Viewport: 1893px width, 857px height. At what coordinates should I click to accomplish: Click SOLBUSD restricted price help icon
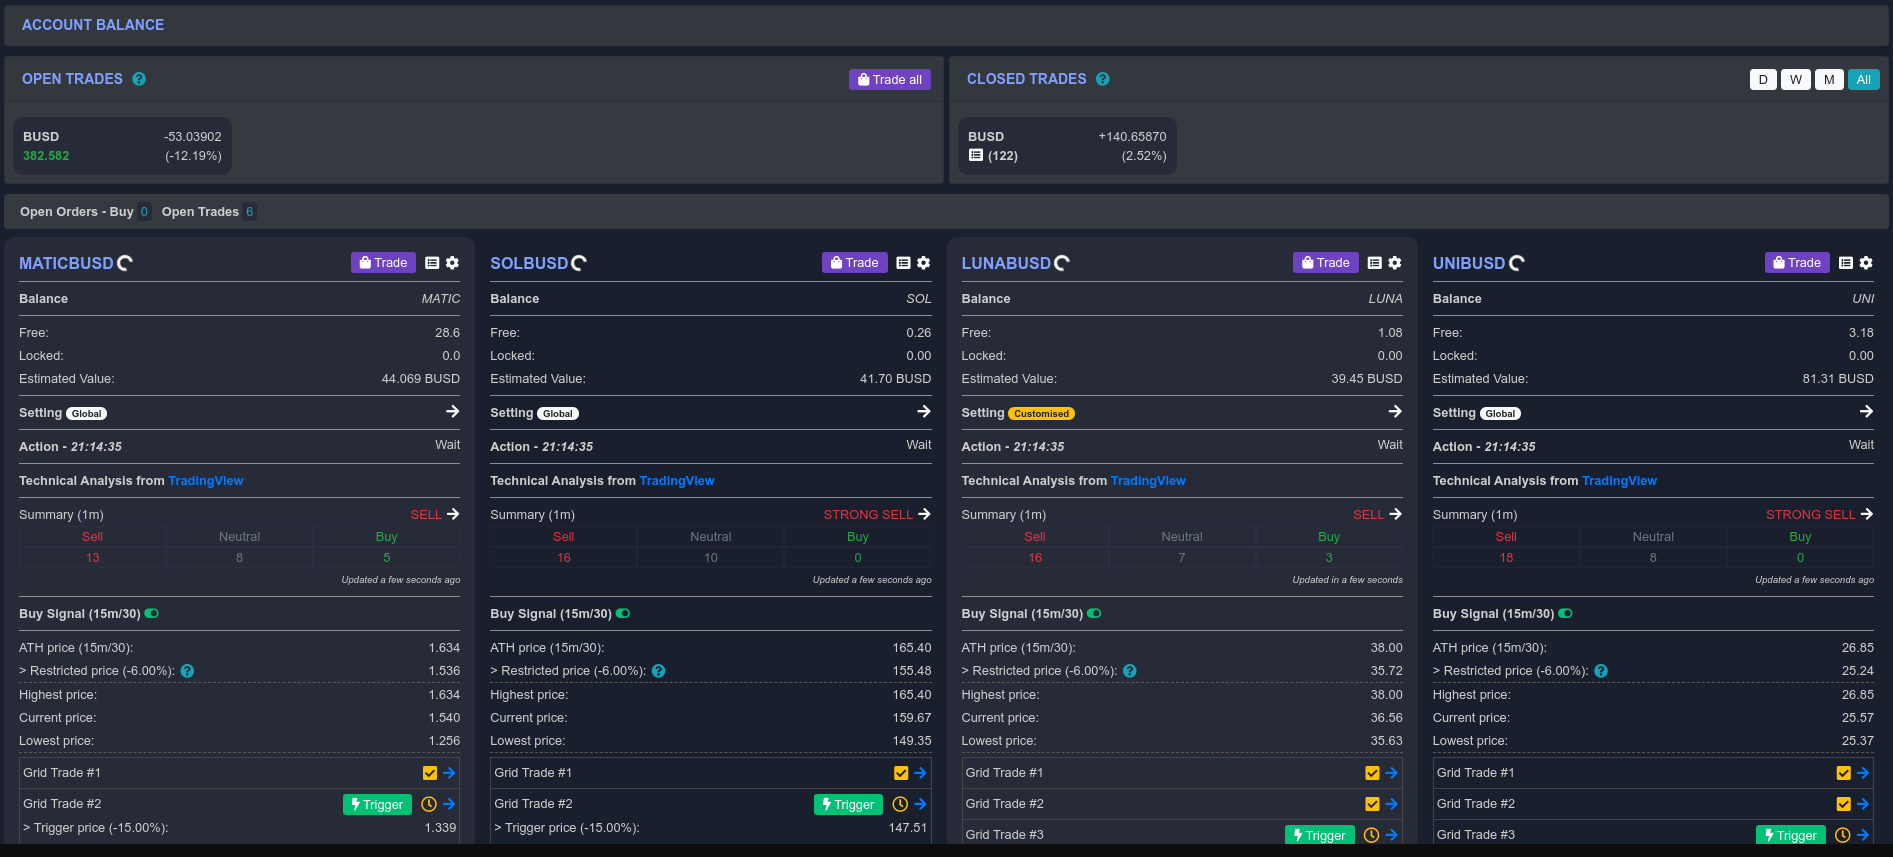click(x=658, y=671)
